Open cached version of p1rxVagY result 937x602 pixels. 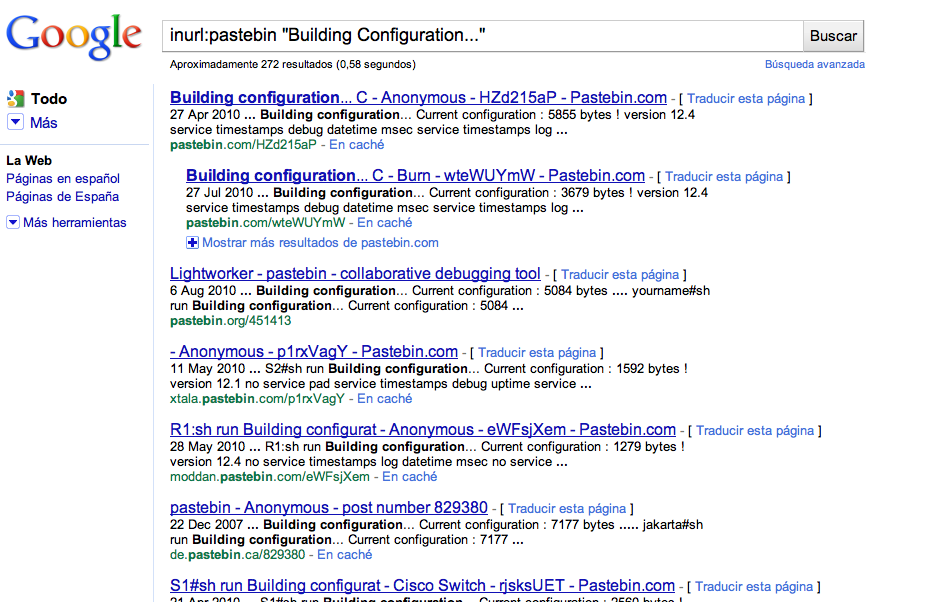tap(385, 399)
